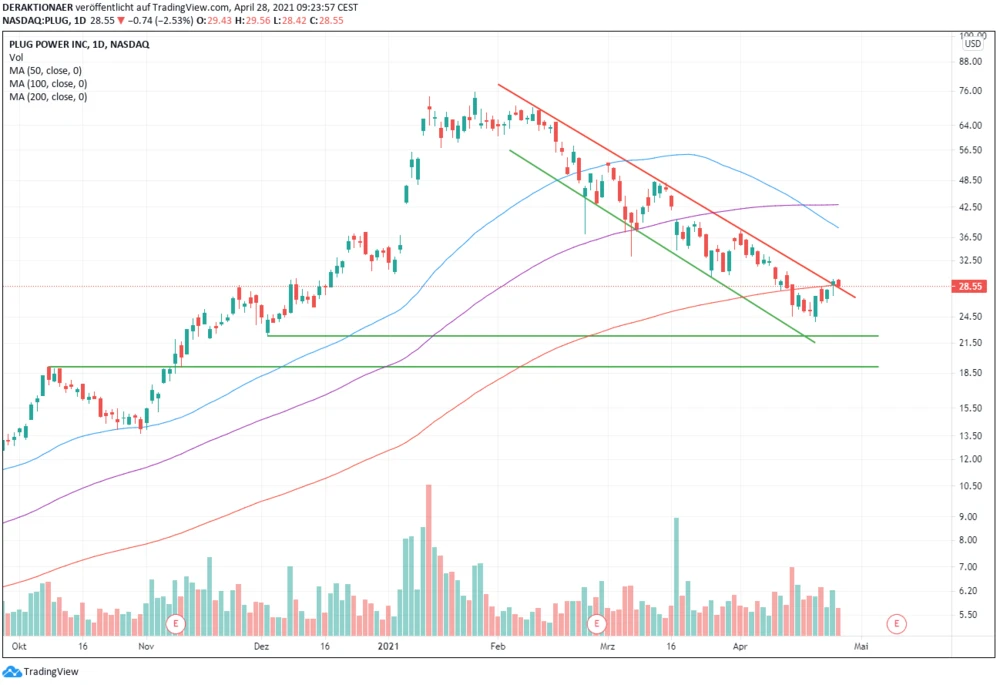Open the earnings marker near March

(x=597, y=624)
